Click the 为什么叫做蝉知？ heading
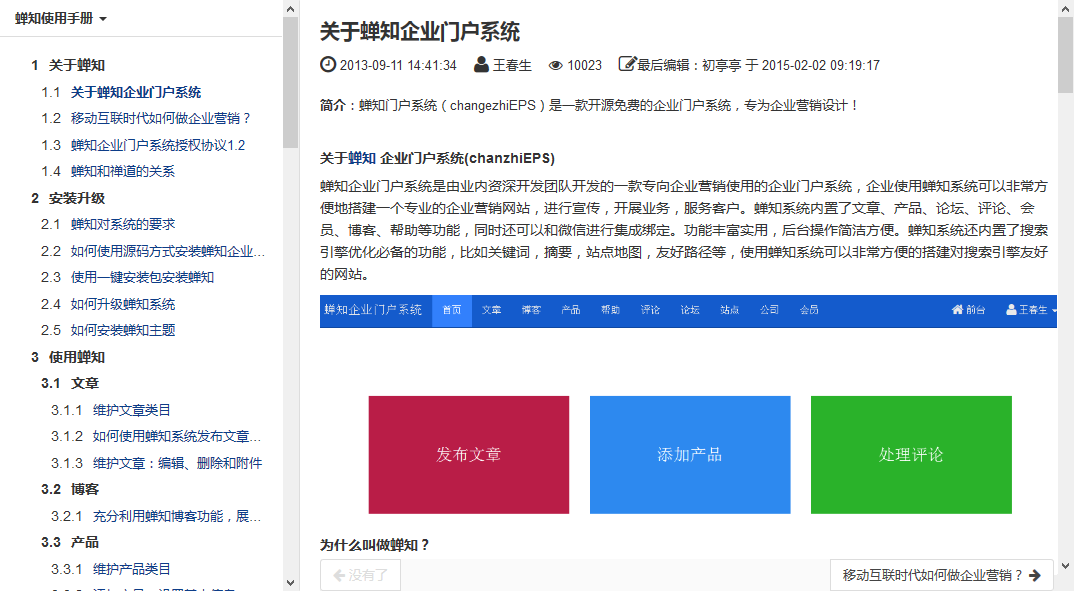This screenshot has width=1074, height=591. click(x=375, y=545)
